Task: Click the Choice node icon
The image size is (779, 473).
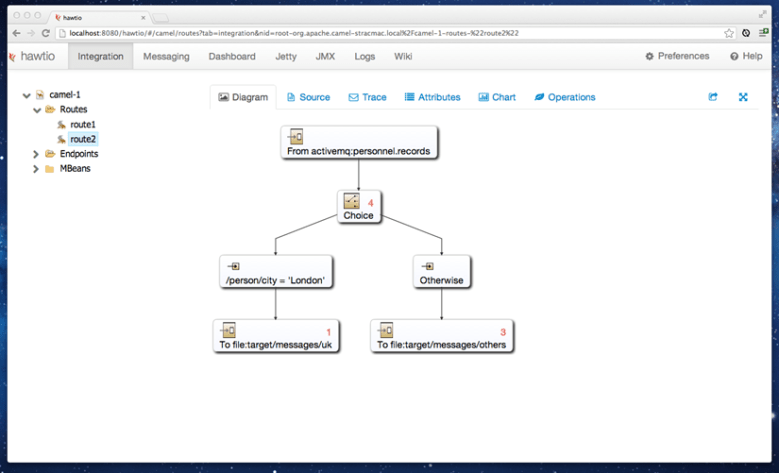Action: pyautogui.click(x=351, y=201)
